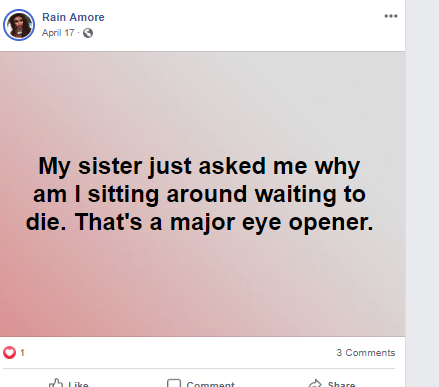Toggle Like on this post
The width and height of the screenshot is (439, 387).
pyautogui.click(x=69, y=383)
